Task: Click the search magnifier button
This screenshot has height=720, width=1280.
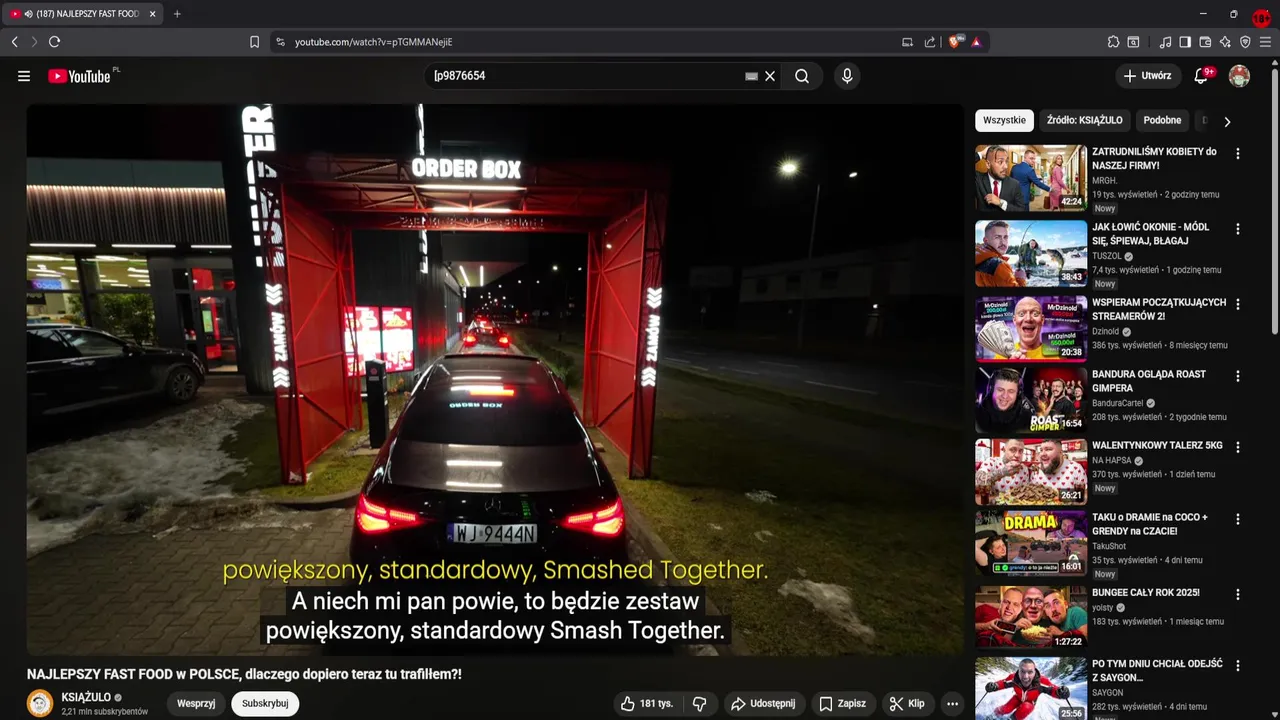Action: [802, 76]
